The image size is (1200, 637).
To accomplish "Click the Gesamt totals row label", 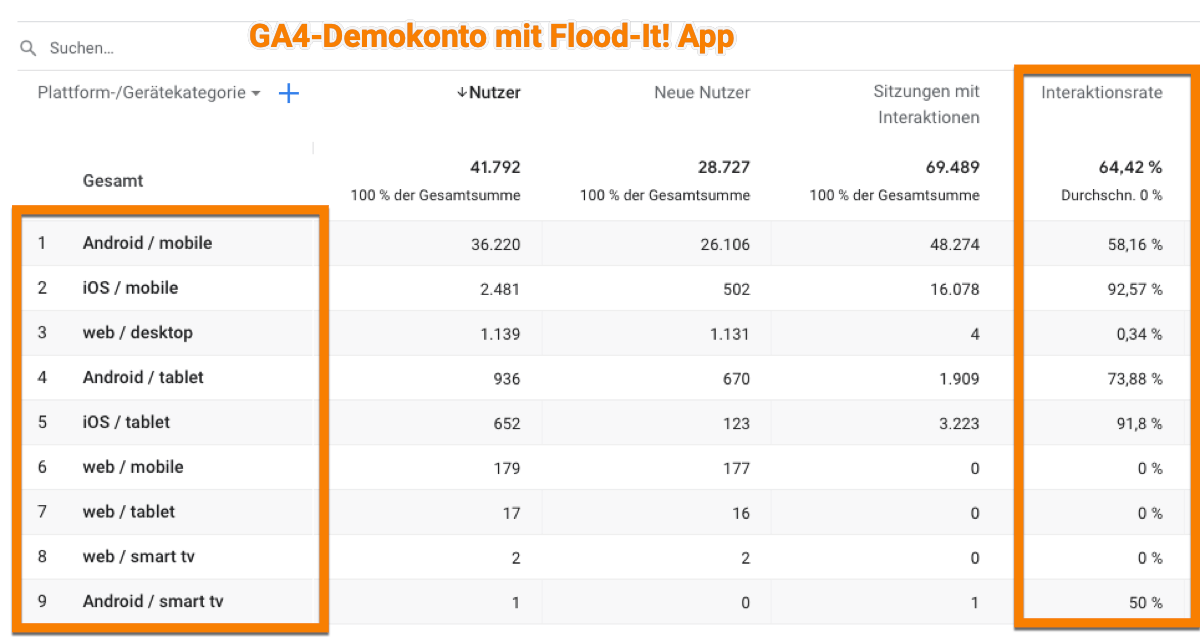I will [x=112, y=181].
